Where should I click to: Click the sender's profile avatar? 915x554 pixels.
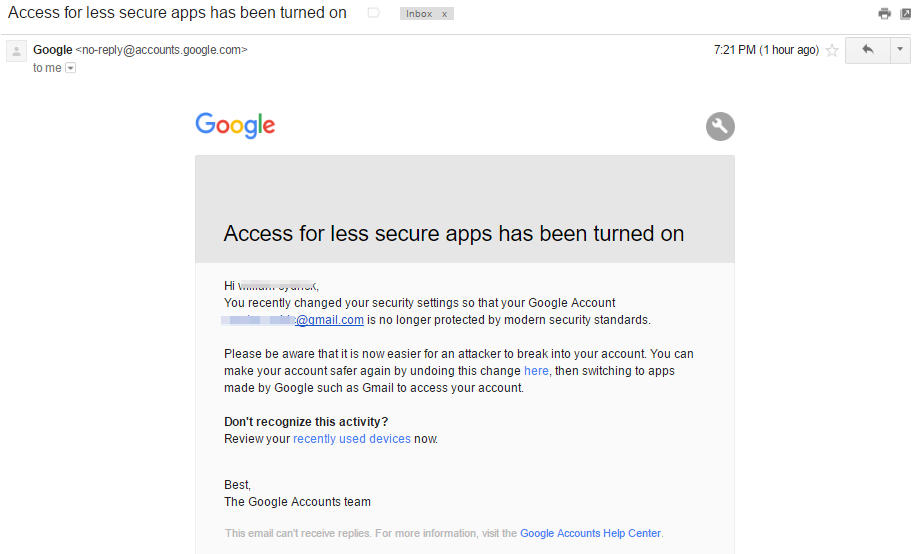16,51
